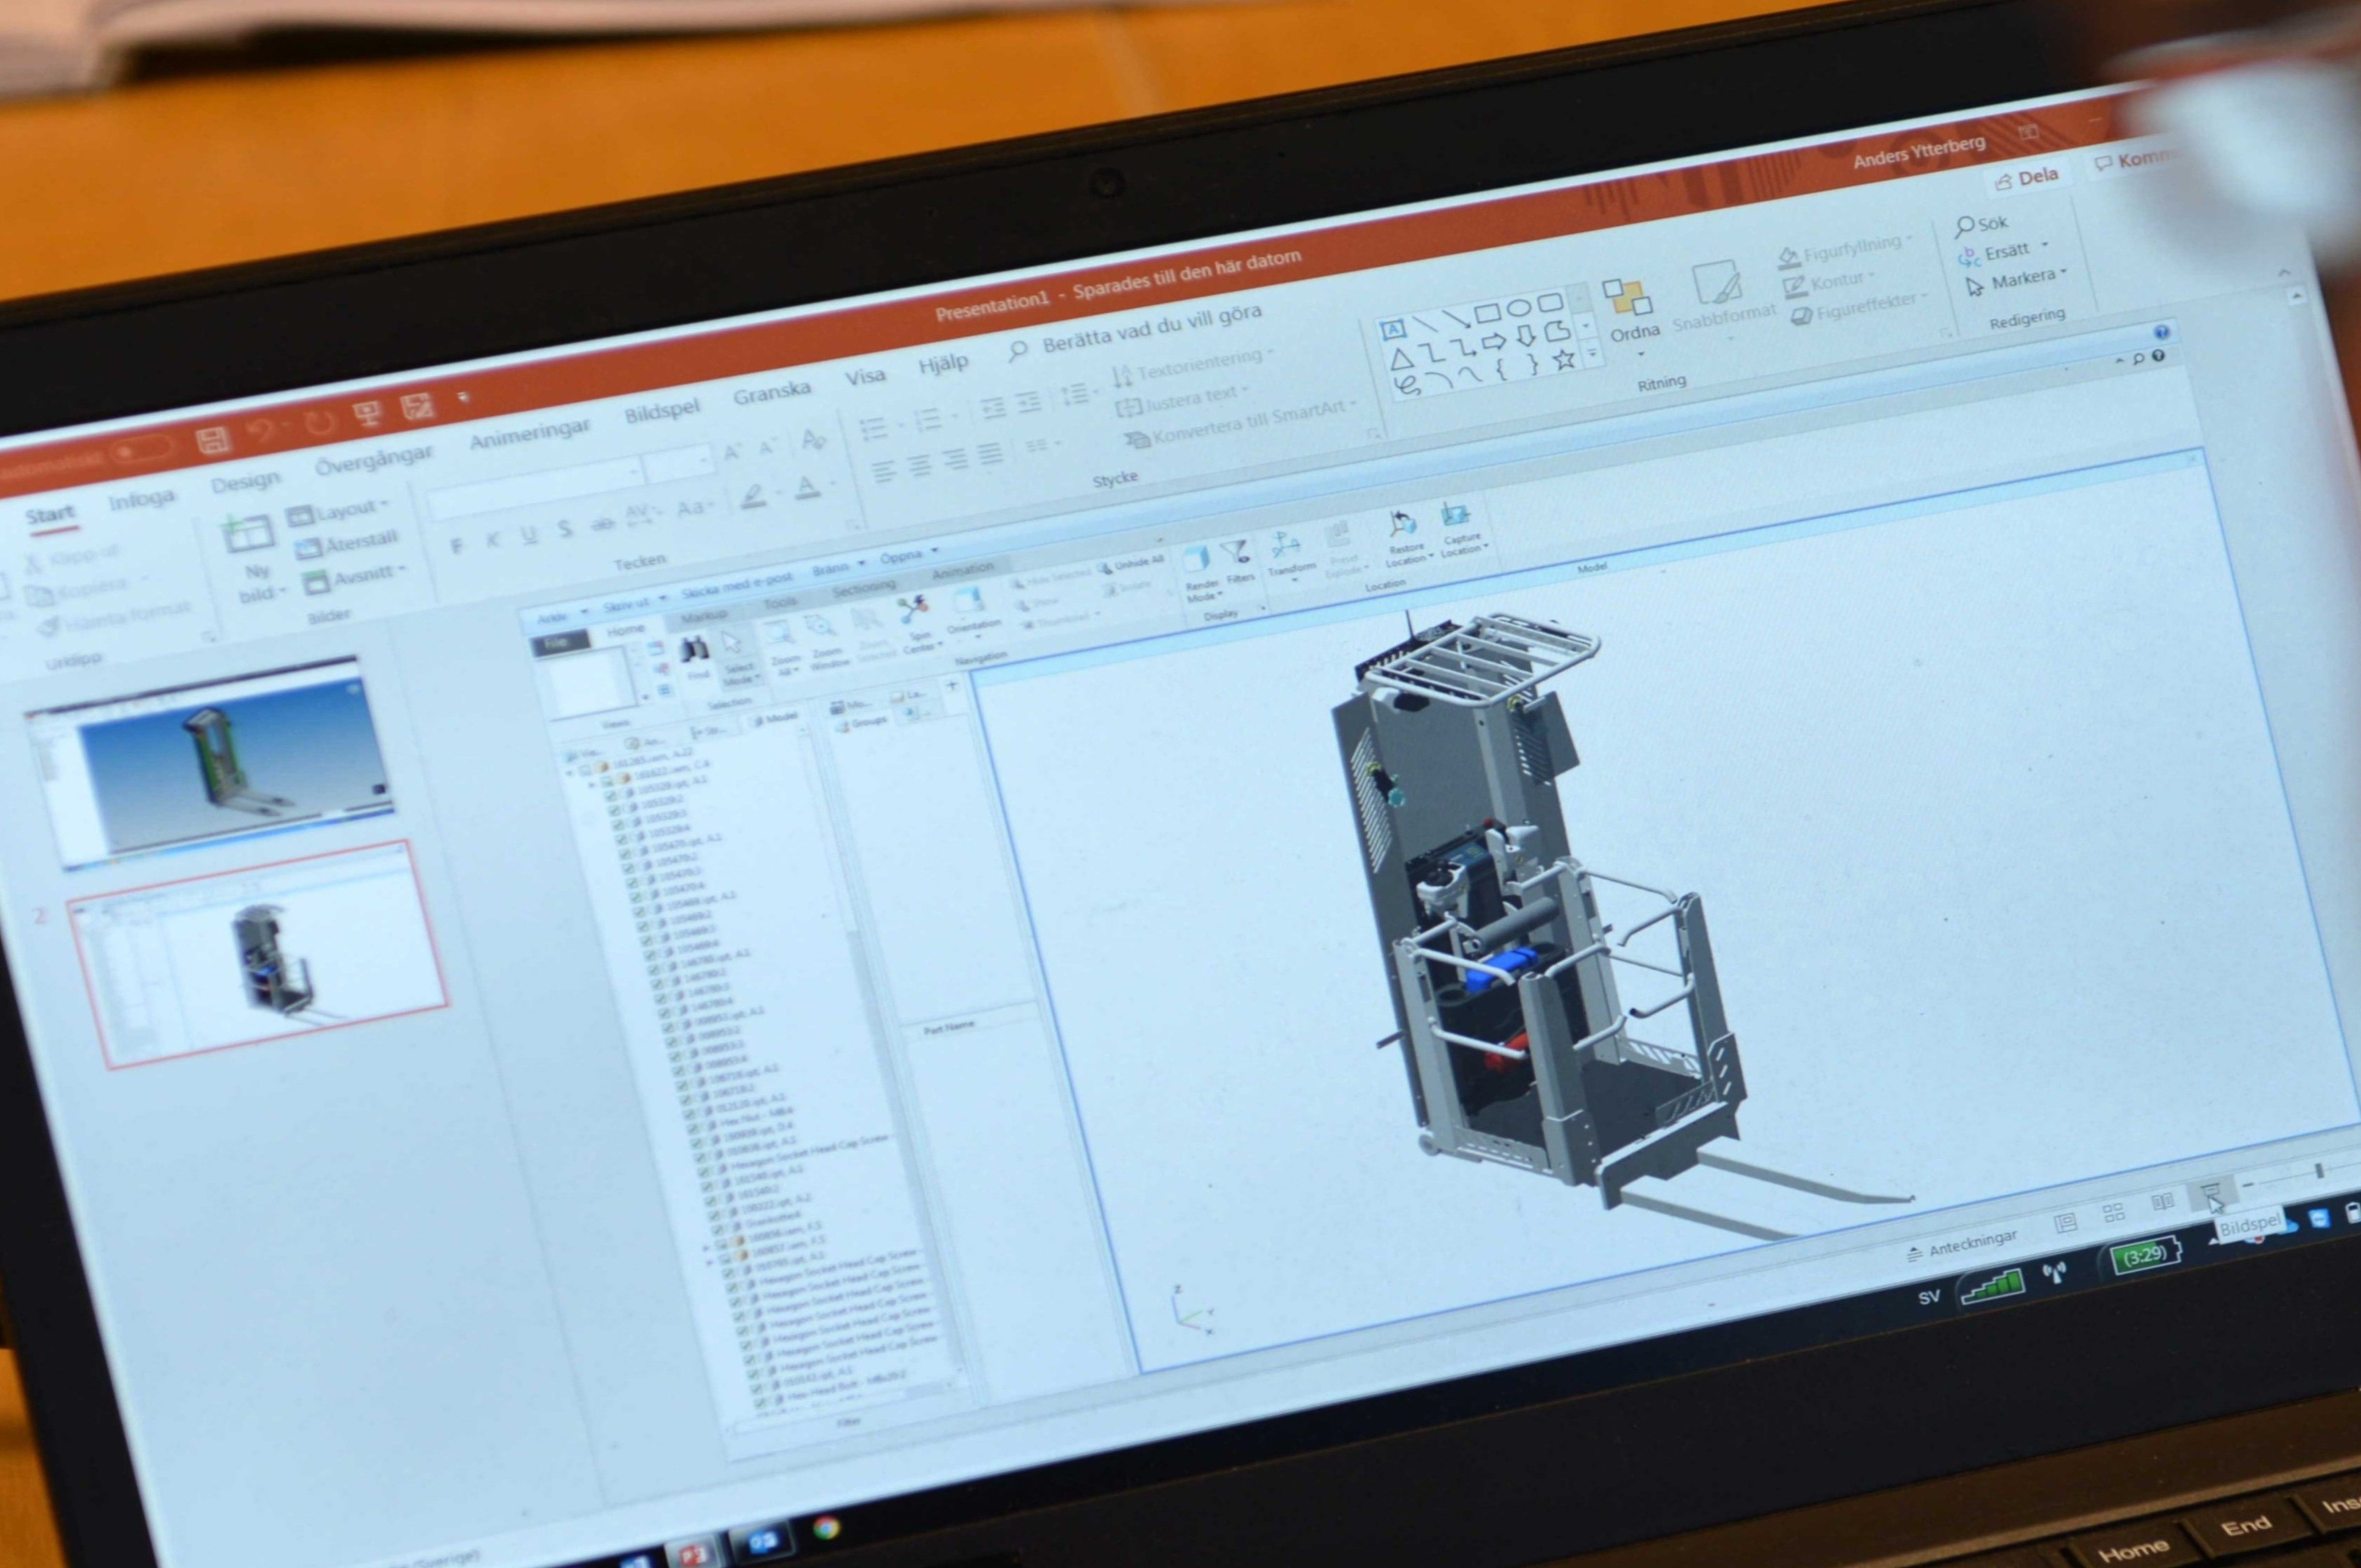2361x1568 pixels.
Task: Apply italic formatting with the K button
Action: pyautogui.click(x=493, y=540)
